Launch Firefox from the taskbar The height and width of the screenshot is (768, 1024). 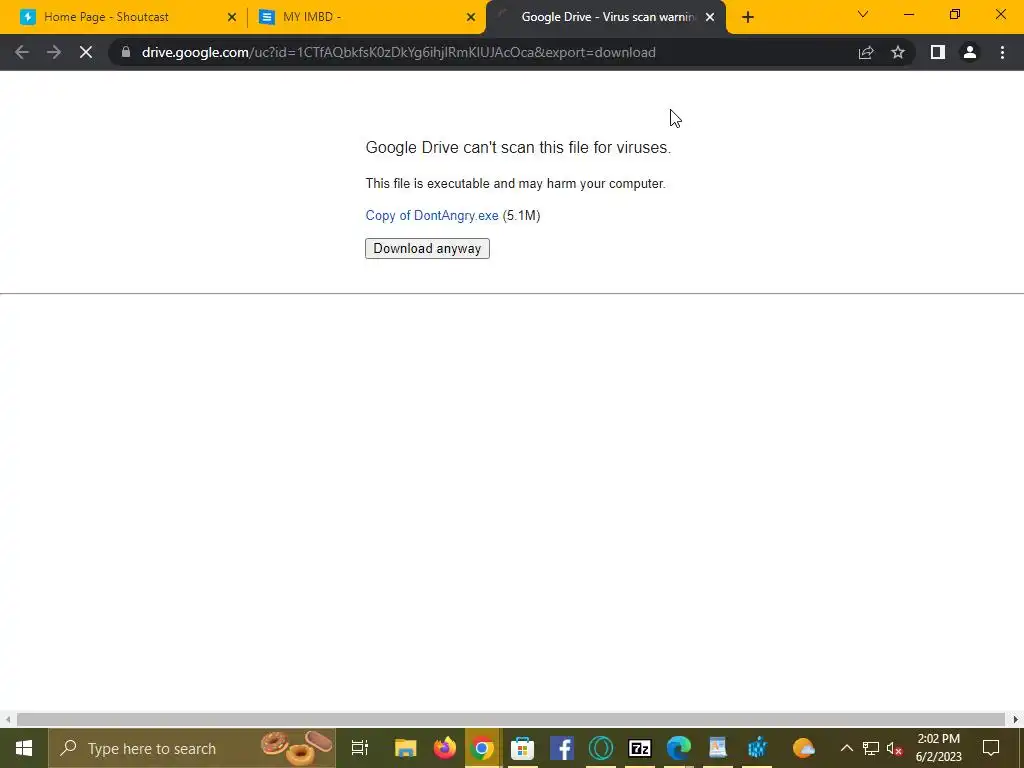pos(444,748)
